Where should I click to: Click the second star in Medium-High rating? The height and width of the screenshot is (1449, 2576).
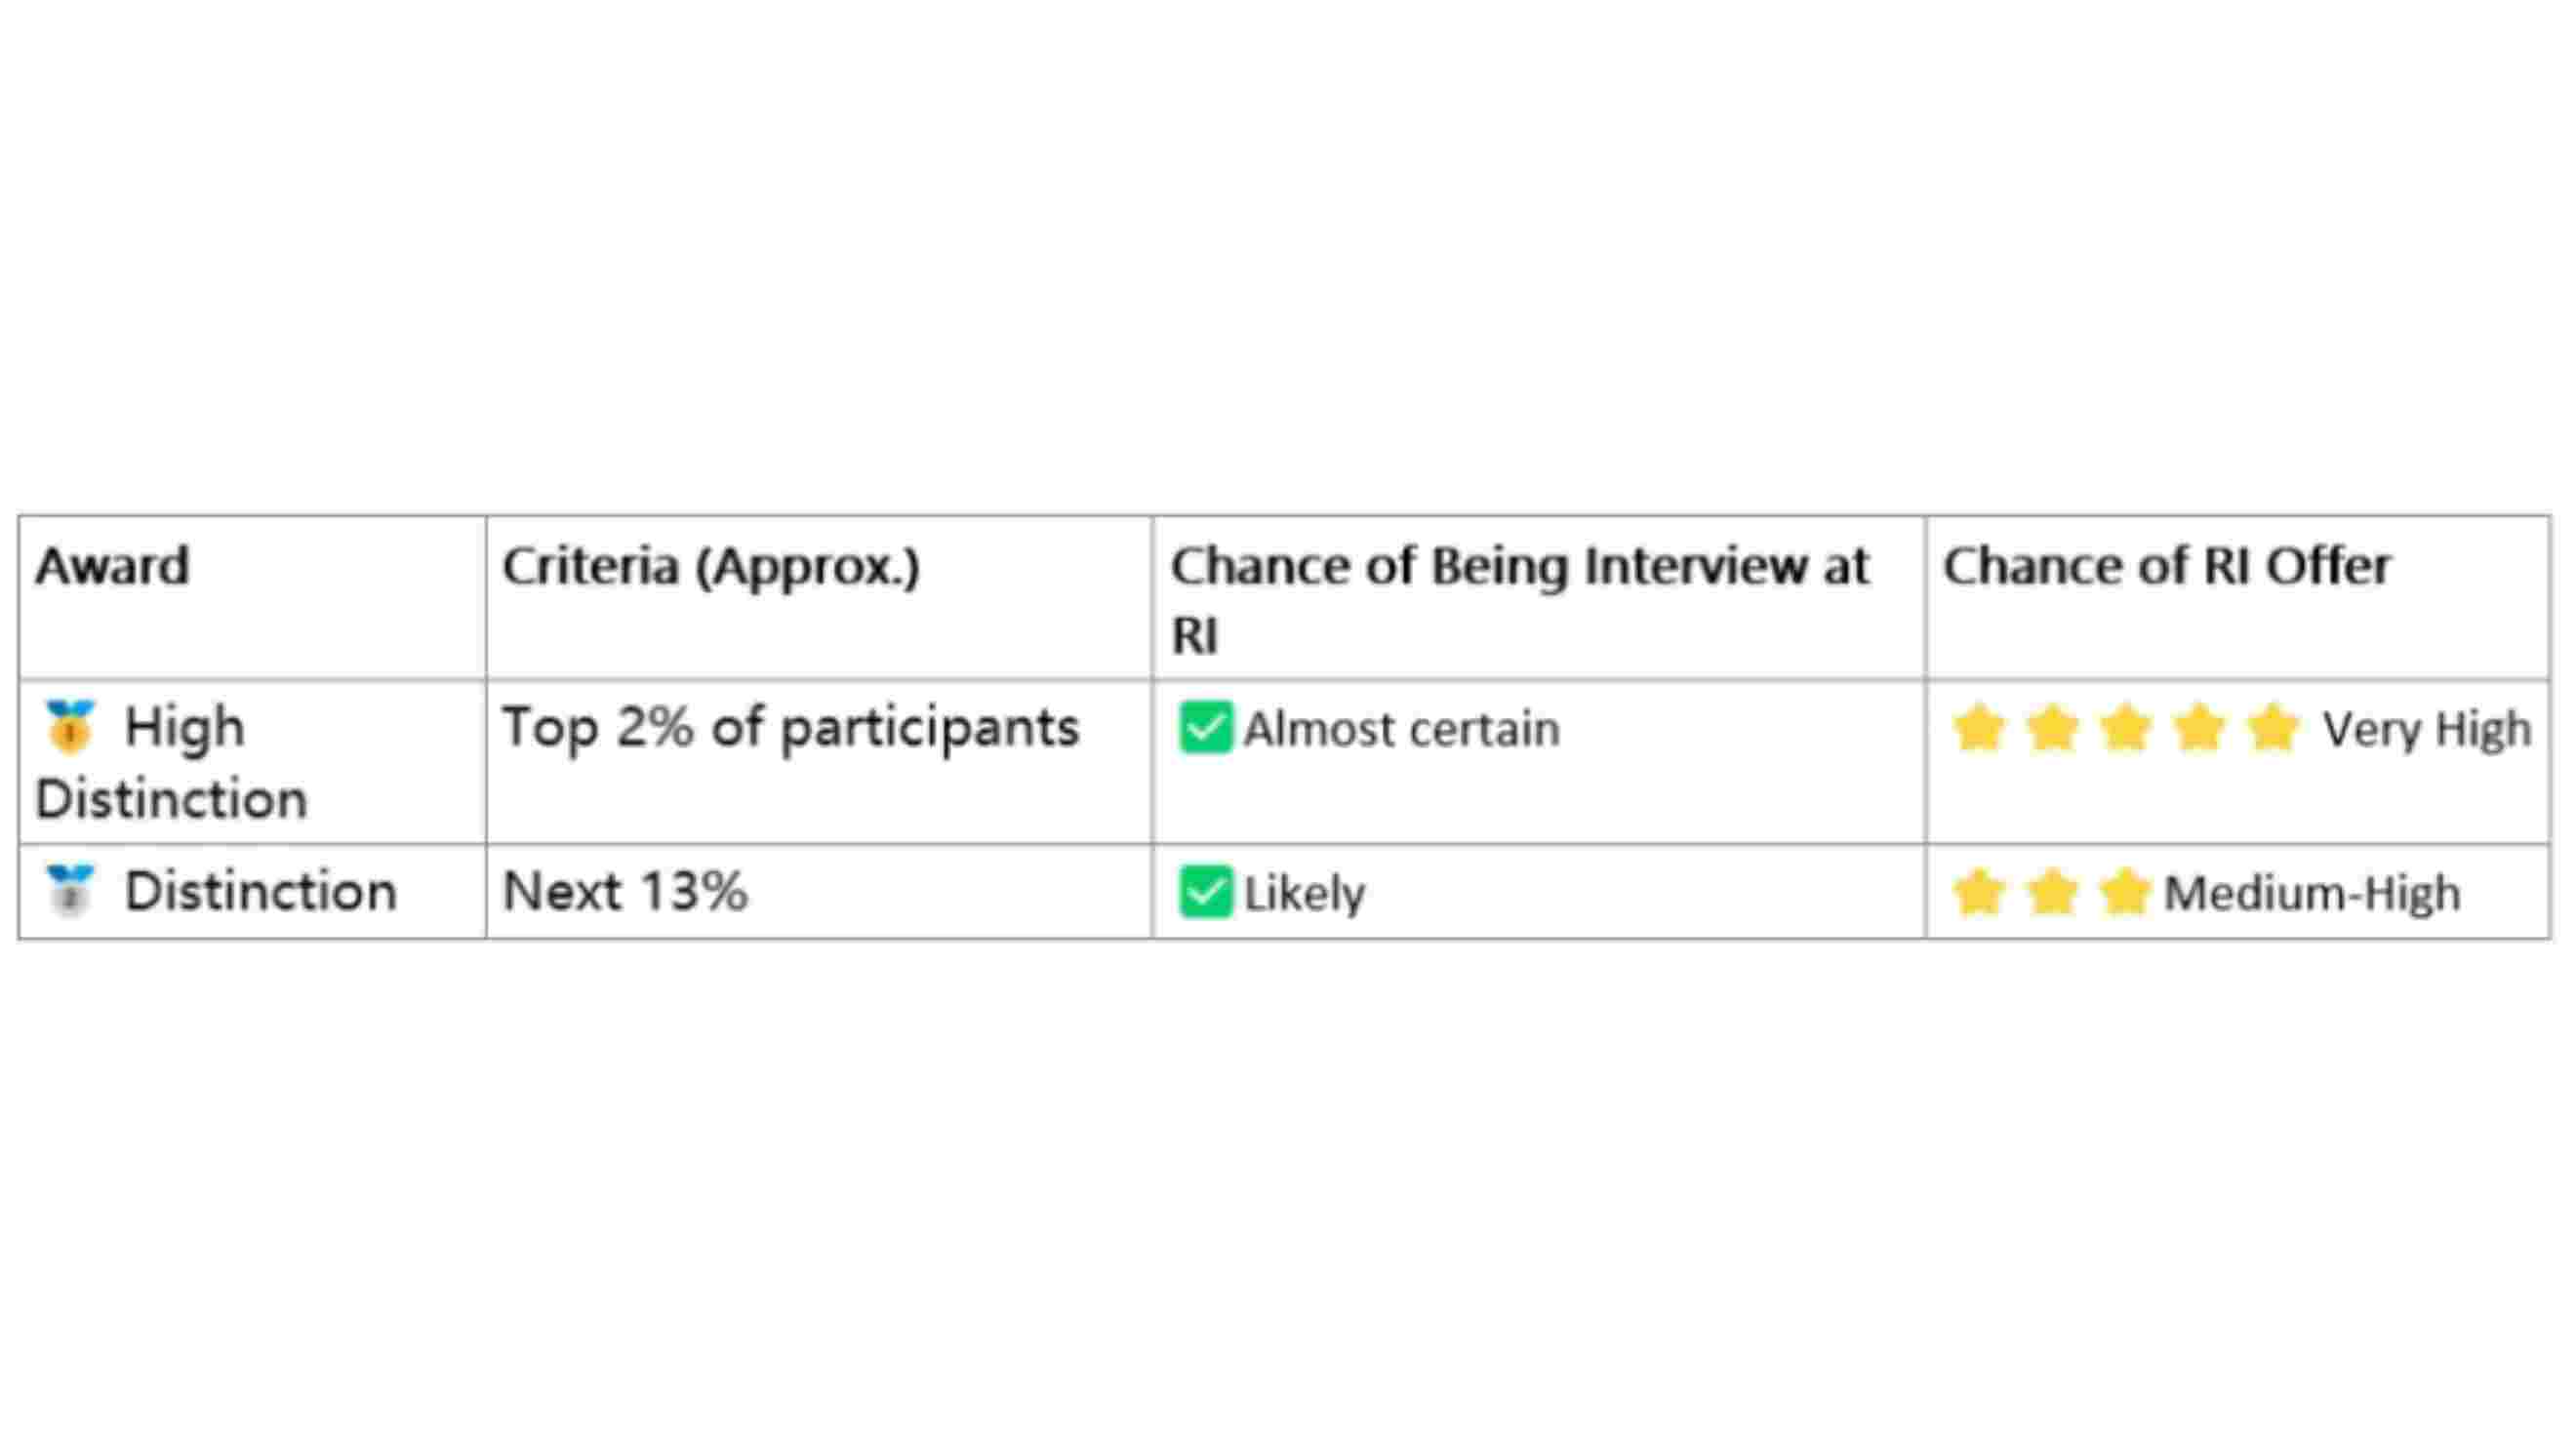tap(2052, 891)
